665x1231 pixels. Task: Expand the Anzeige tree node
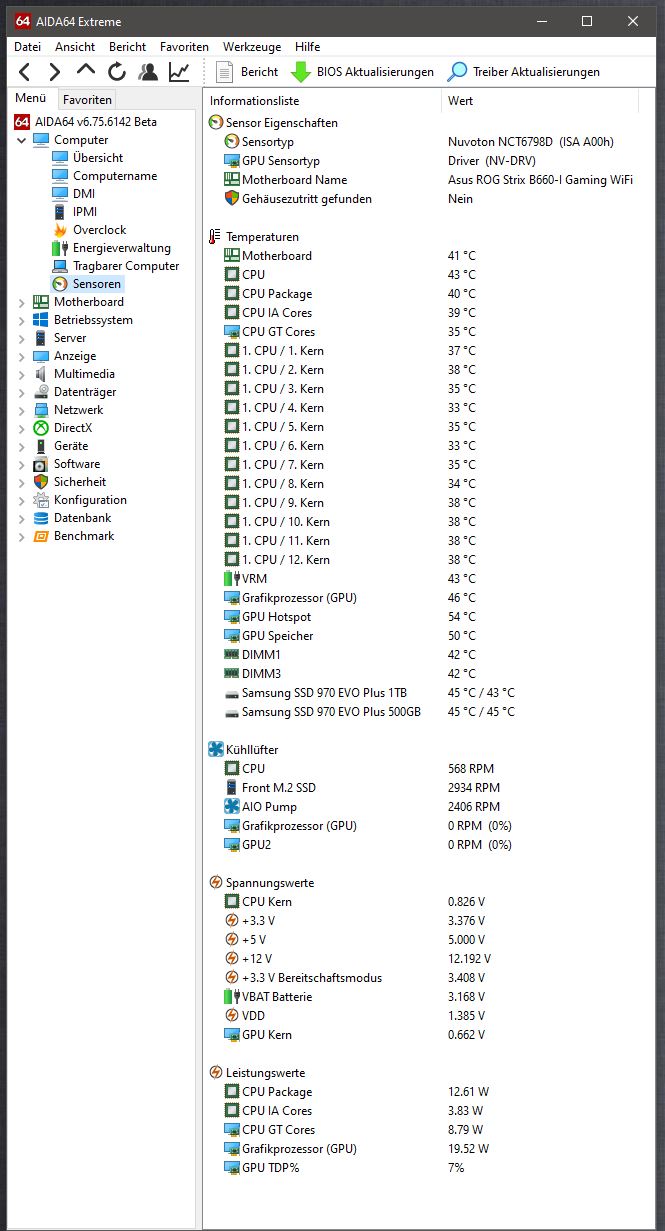click(x=23, y=356)
